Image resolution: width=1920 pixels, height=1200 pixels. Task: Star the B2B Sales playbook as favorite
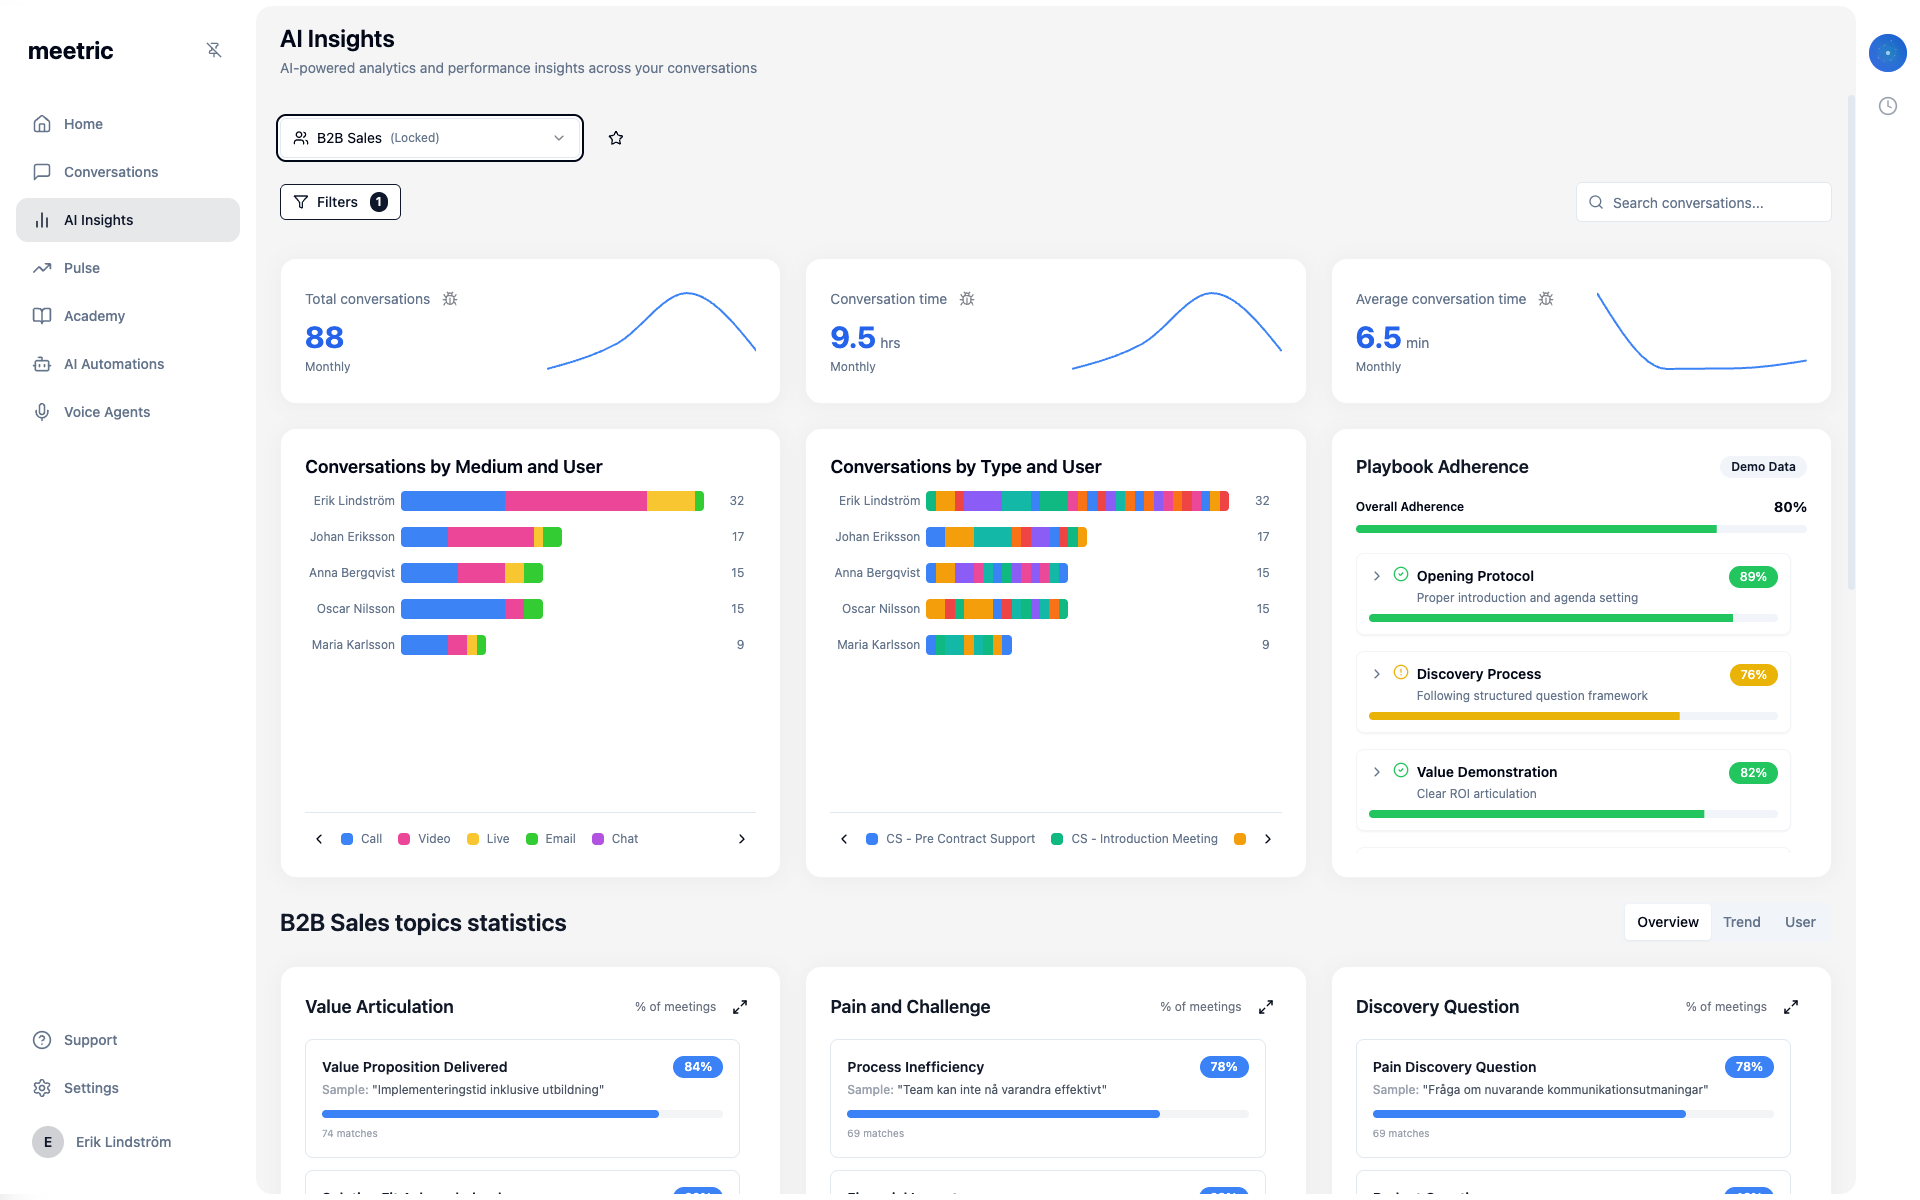616,137
